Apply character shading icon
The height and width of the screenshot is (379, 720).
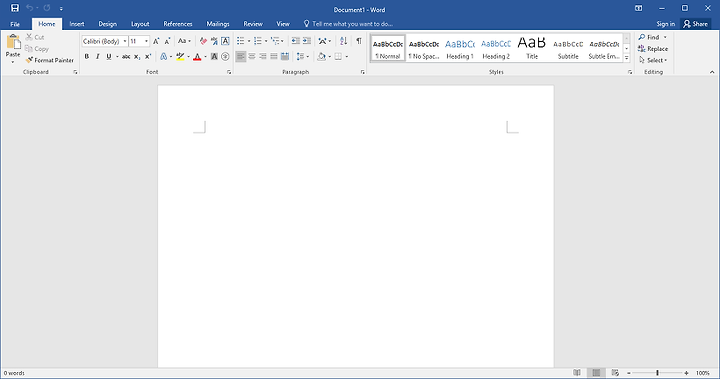click(x=214, y=57)
